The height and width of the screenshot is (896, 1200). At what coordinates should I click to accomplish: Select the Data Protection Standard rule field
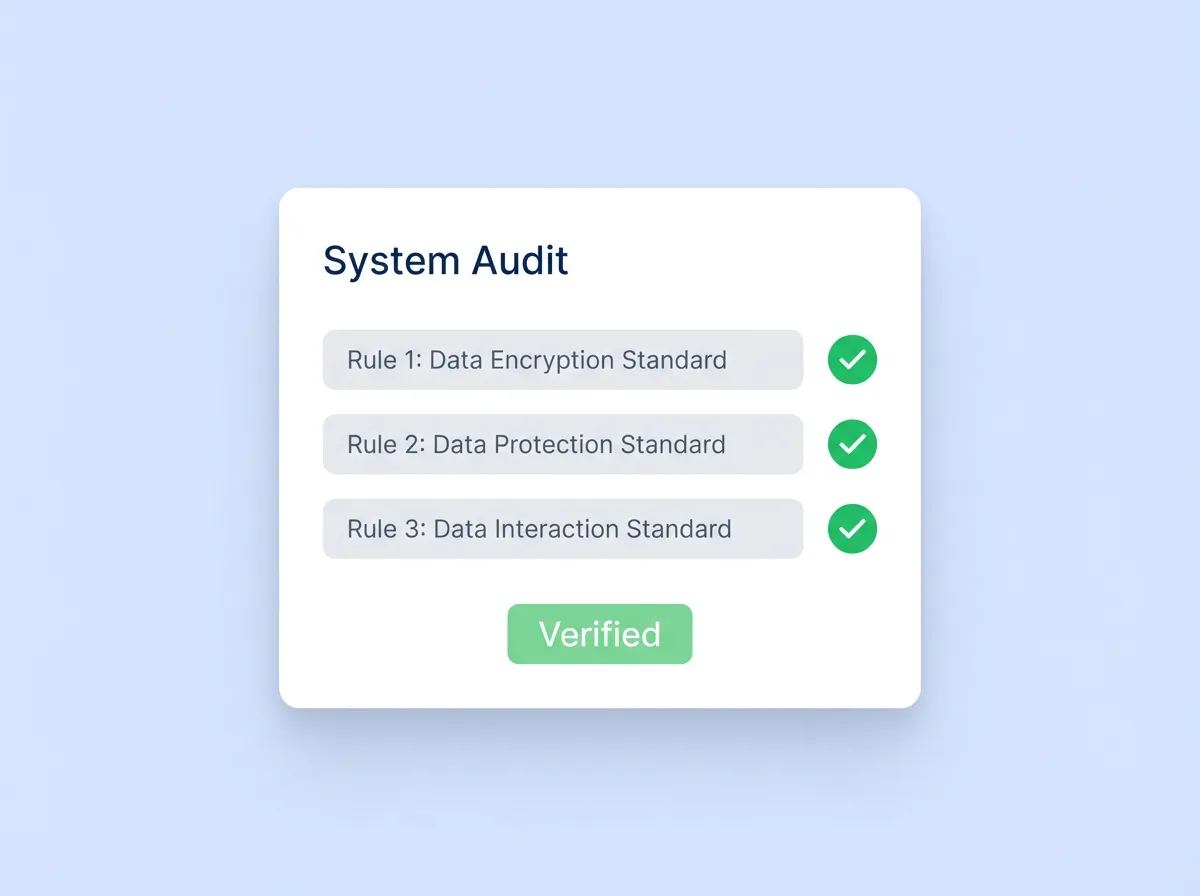[x=562, y=444]
